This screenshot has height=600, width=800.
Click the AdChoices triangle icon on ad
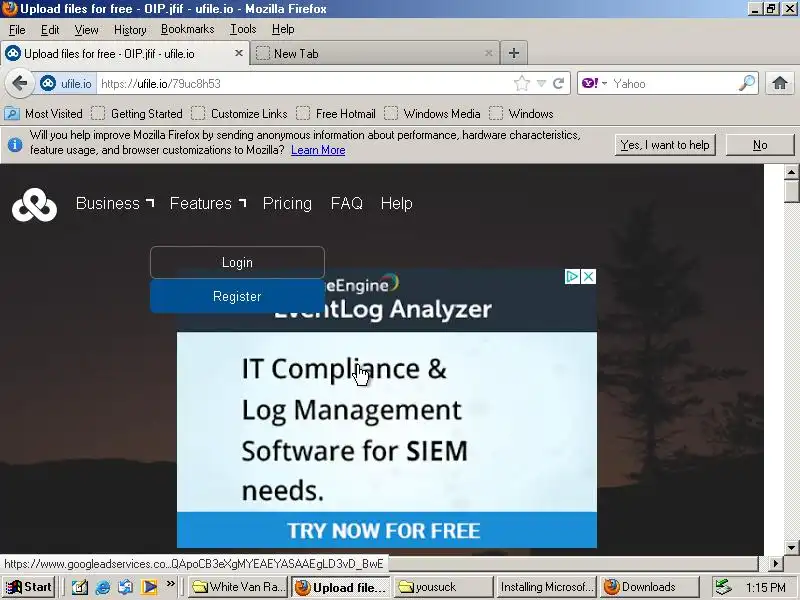pos(572,277)
